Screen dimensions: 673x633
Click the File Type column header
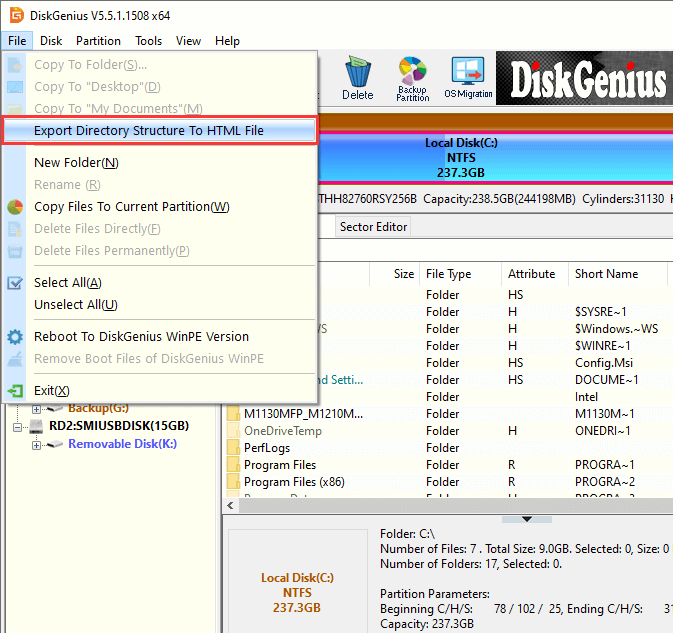448,274
